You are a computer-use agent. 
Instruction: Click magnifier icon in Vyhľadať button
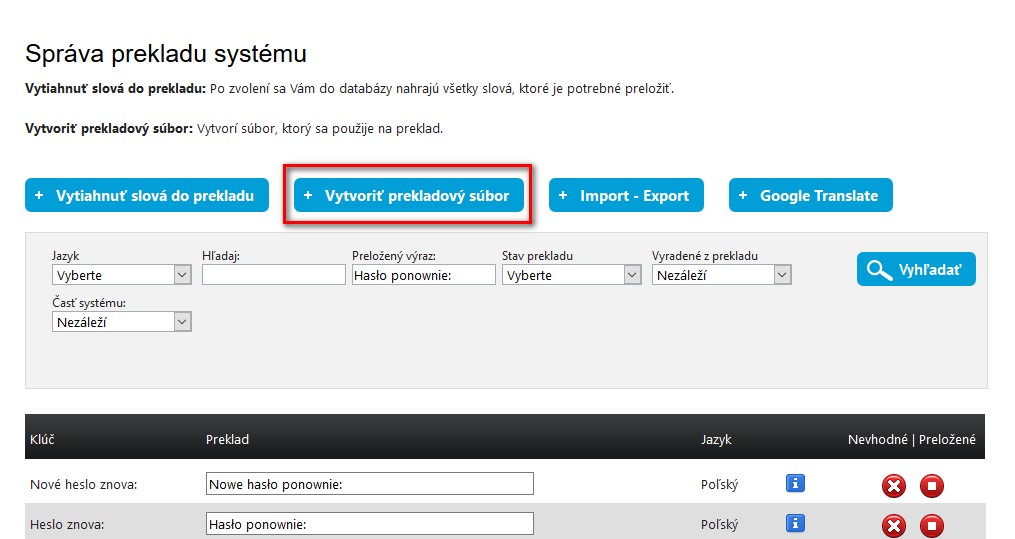point(880,270)
